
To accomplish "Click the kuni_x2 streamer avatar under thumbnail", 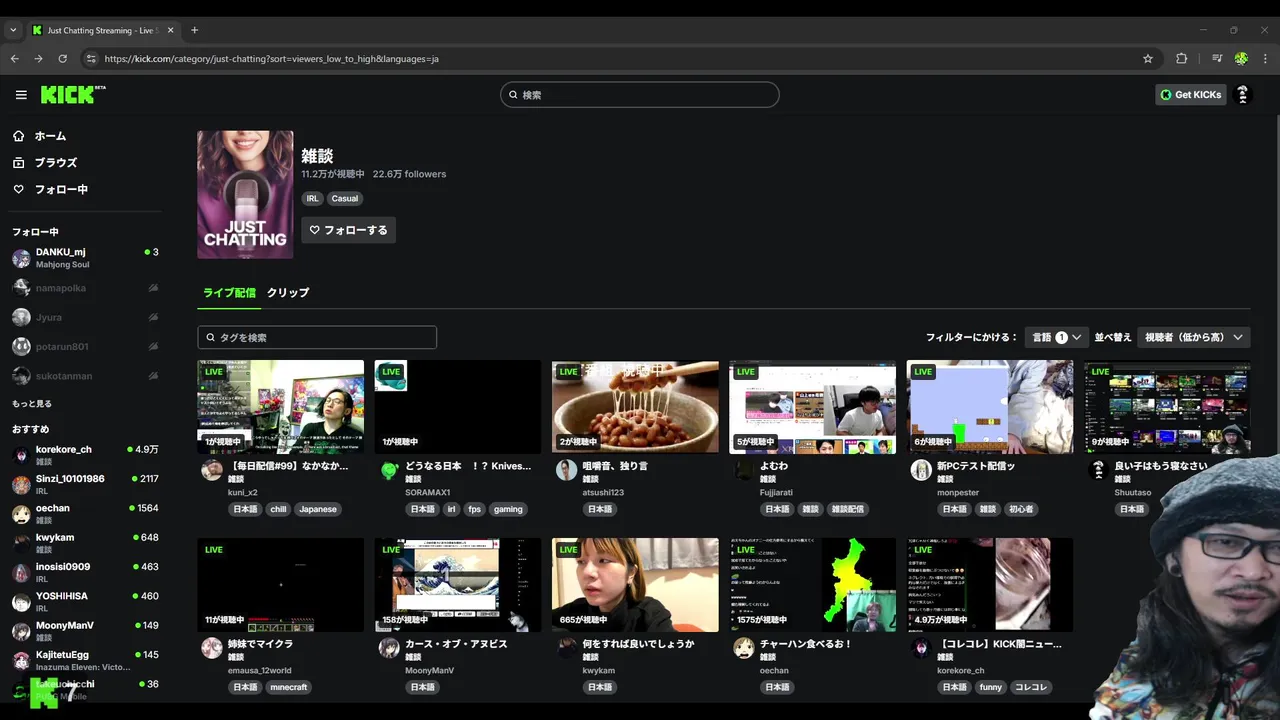I will click(x=212, y=471).
